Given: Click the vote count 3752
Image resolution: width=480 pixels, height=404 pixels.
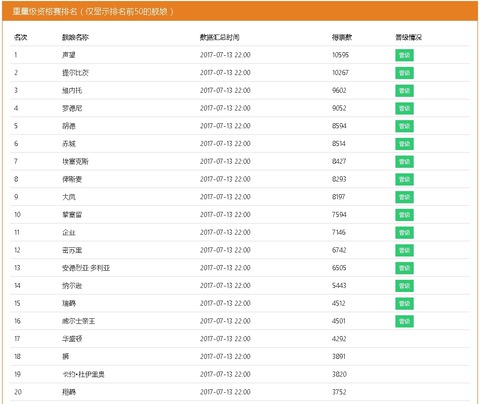Looking at the screenshot, I should 339,392.
